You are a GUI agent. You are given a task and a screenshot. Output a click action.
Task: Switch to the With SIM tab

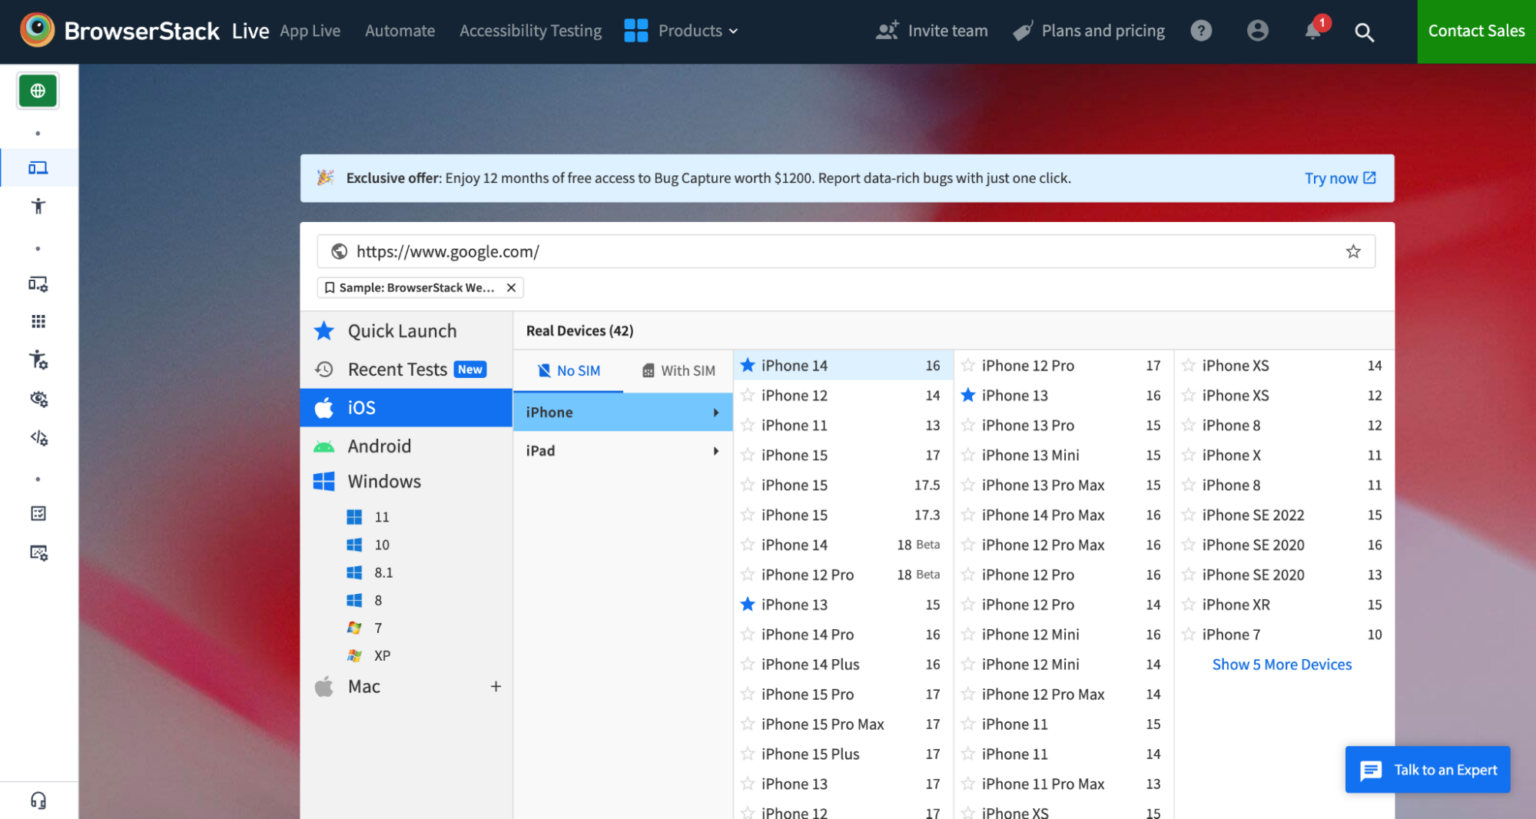pyautogui.click(x=678, y=371)
